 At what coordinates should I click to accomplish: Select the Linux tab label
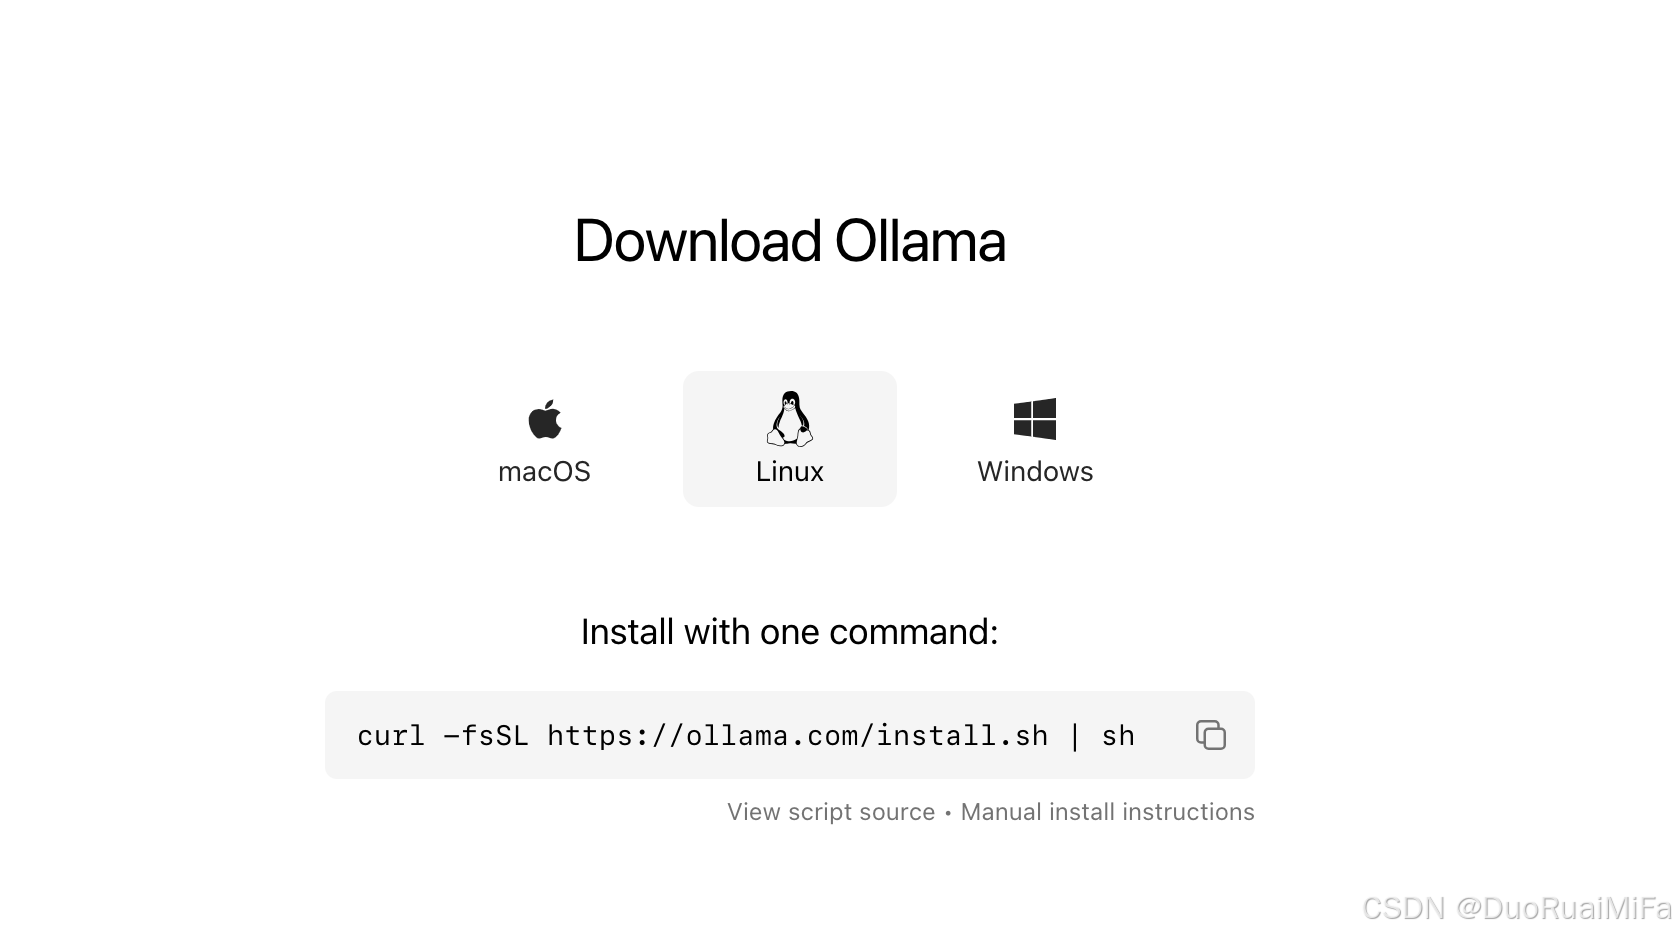coord(790,472)
